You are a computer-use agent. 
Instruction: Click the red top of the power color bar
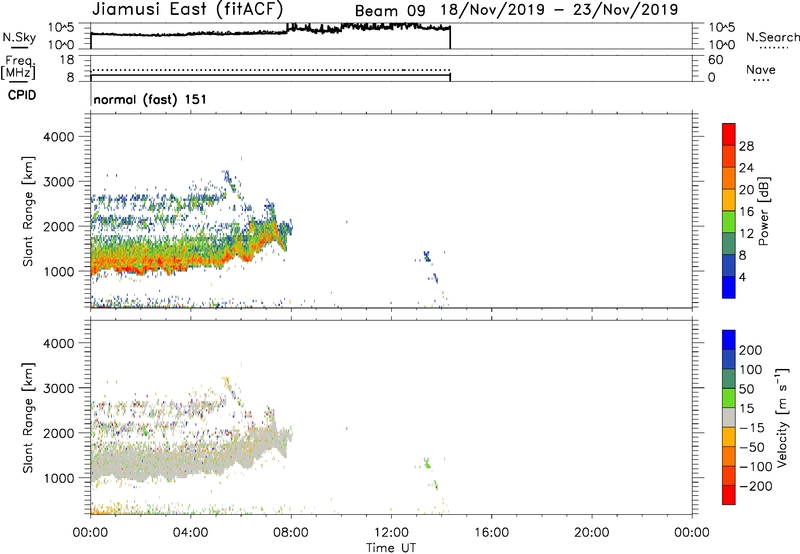pyautogui.click(x=729, y=134)
